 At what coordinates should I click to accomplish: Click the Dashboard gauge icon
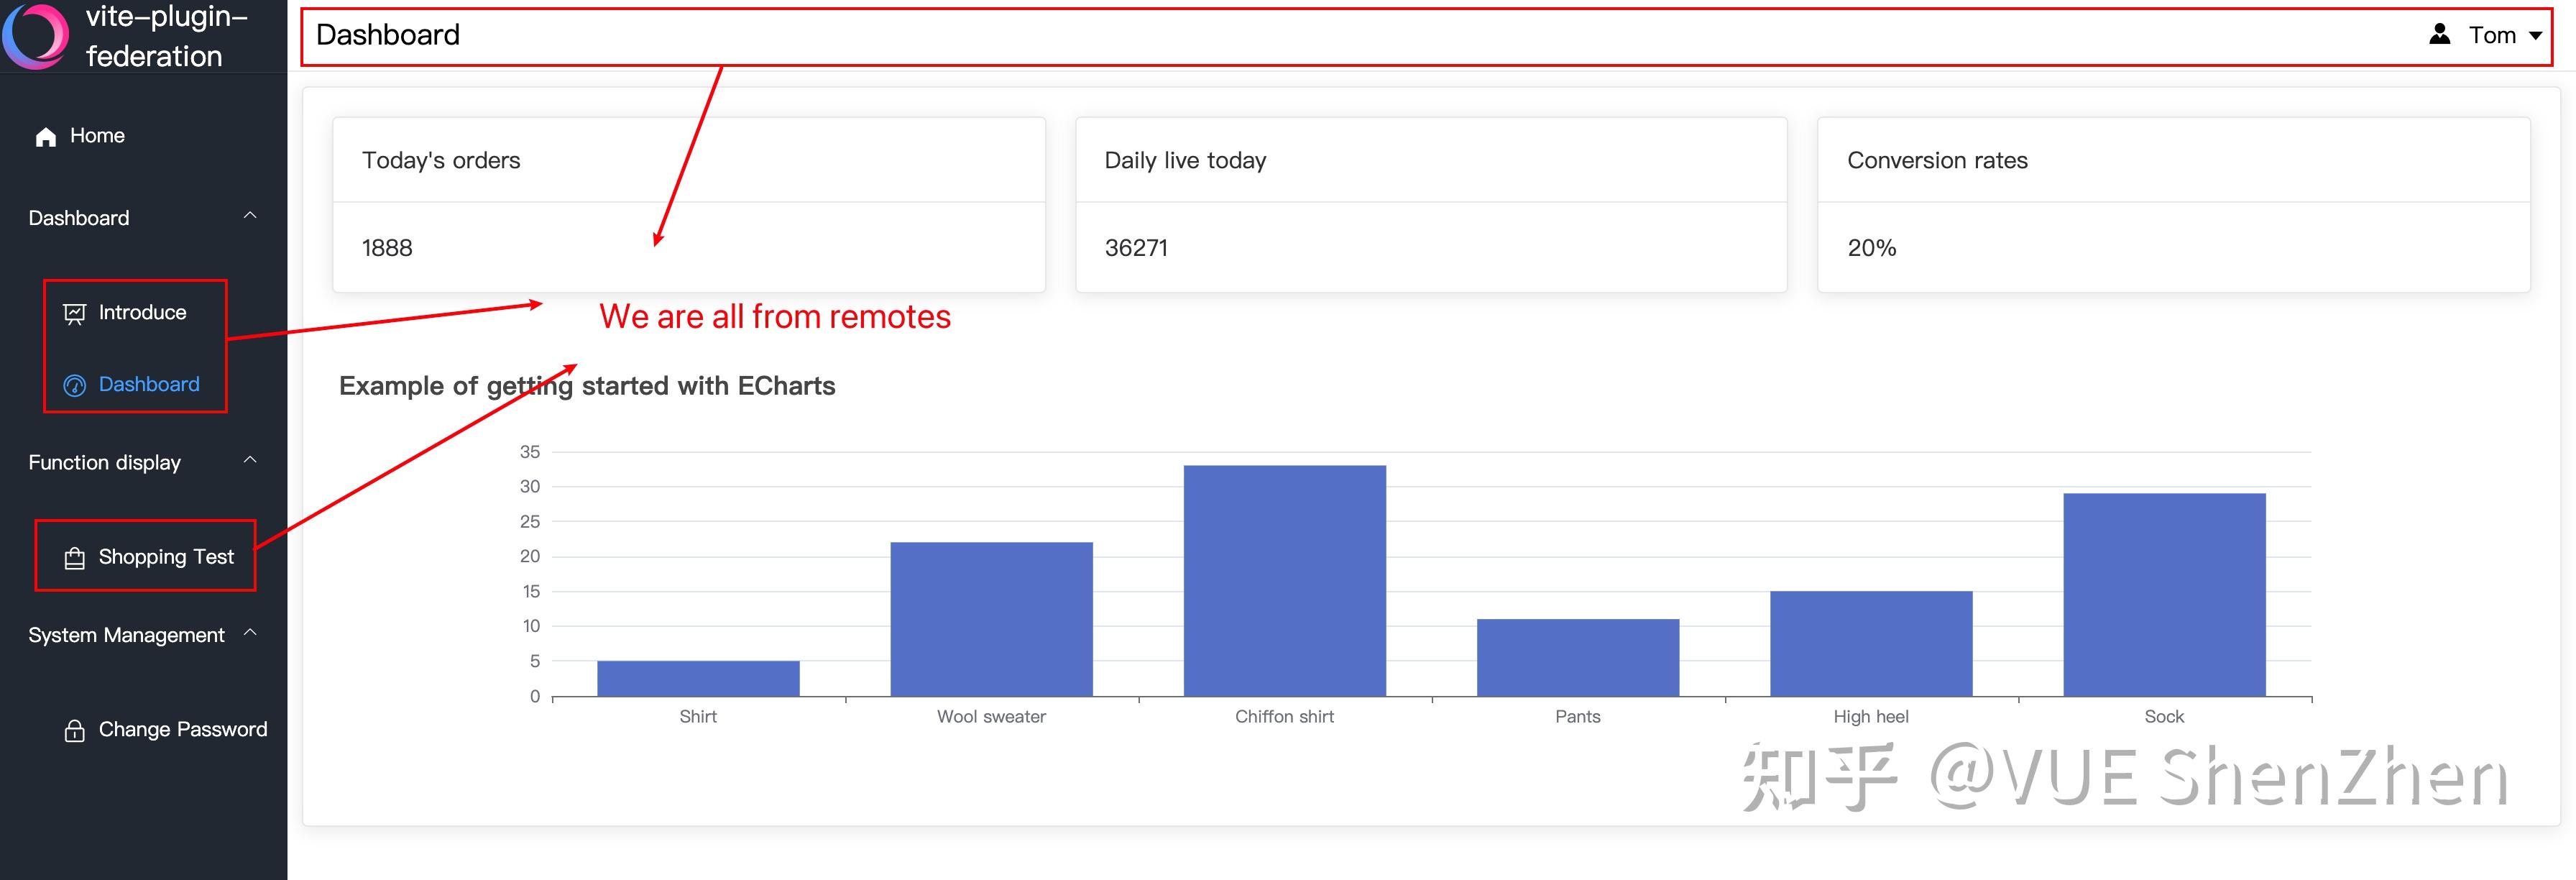point(74,385)
